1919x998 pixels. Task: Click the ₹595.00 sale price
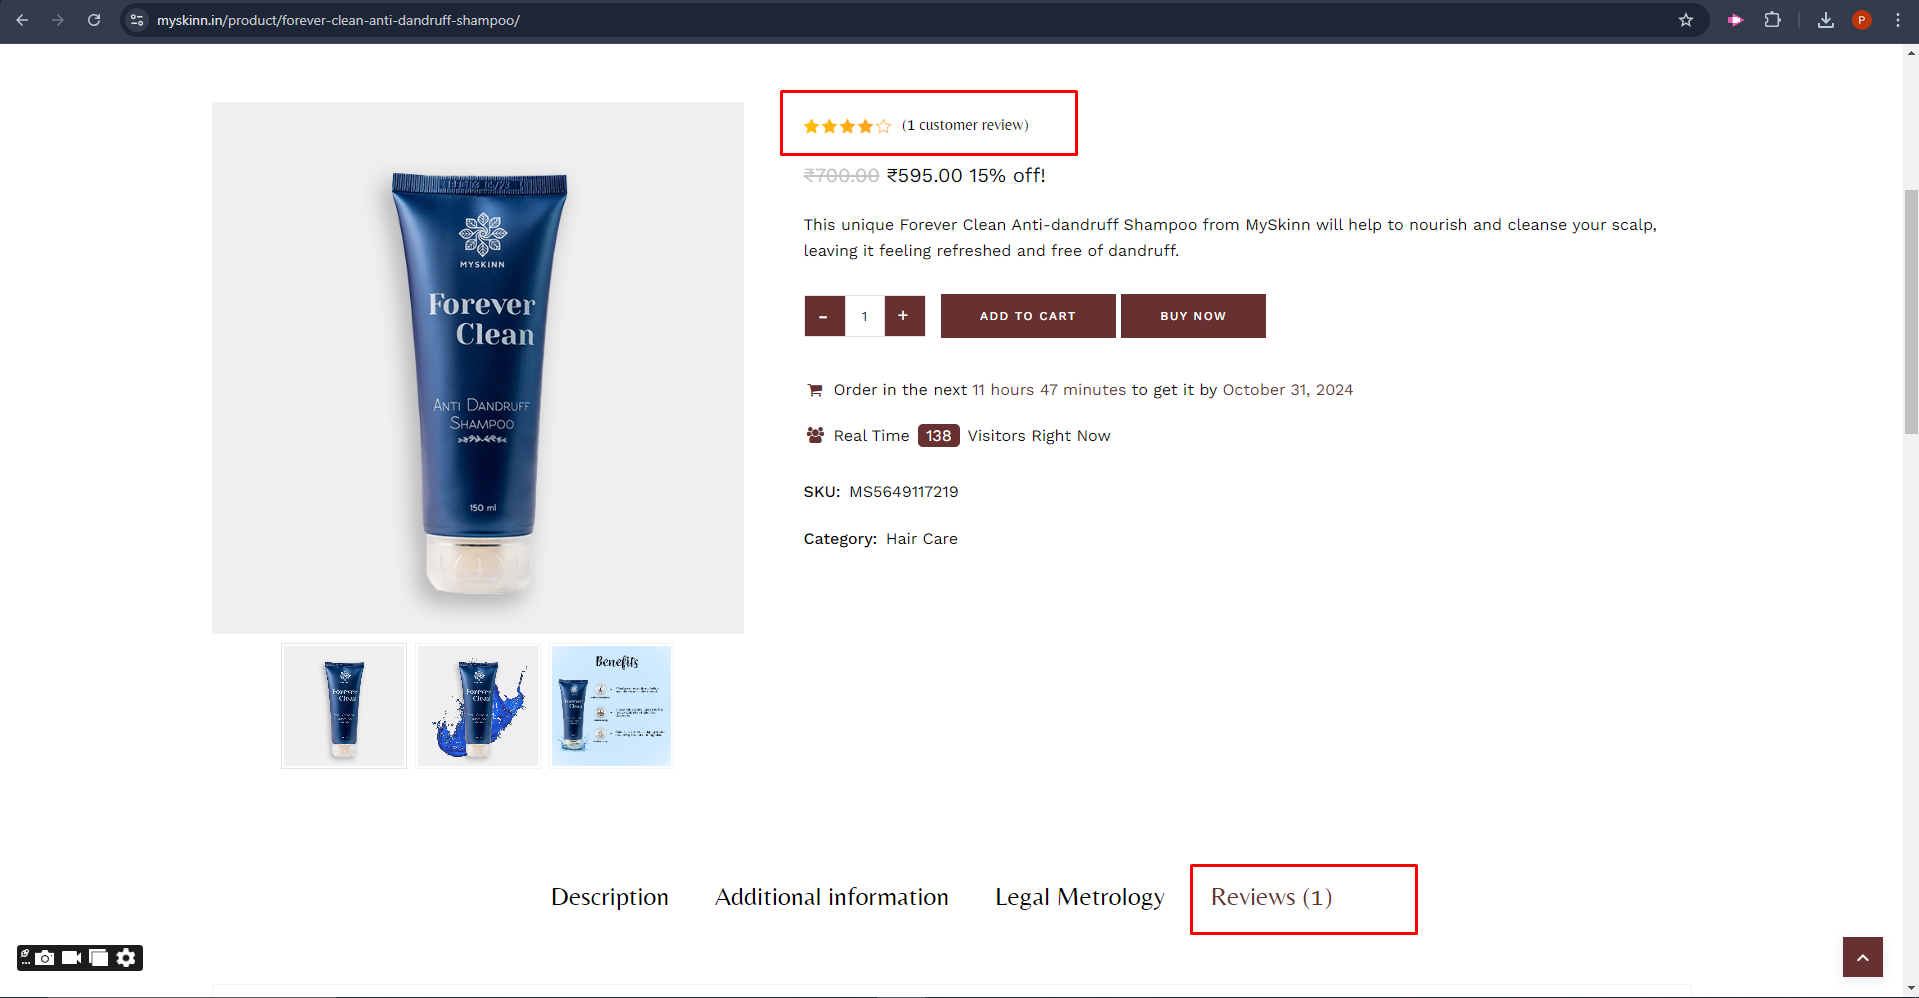click(x=925, y=176)
